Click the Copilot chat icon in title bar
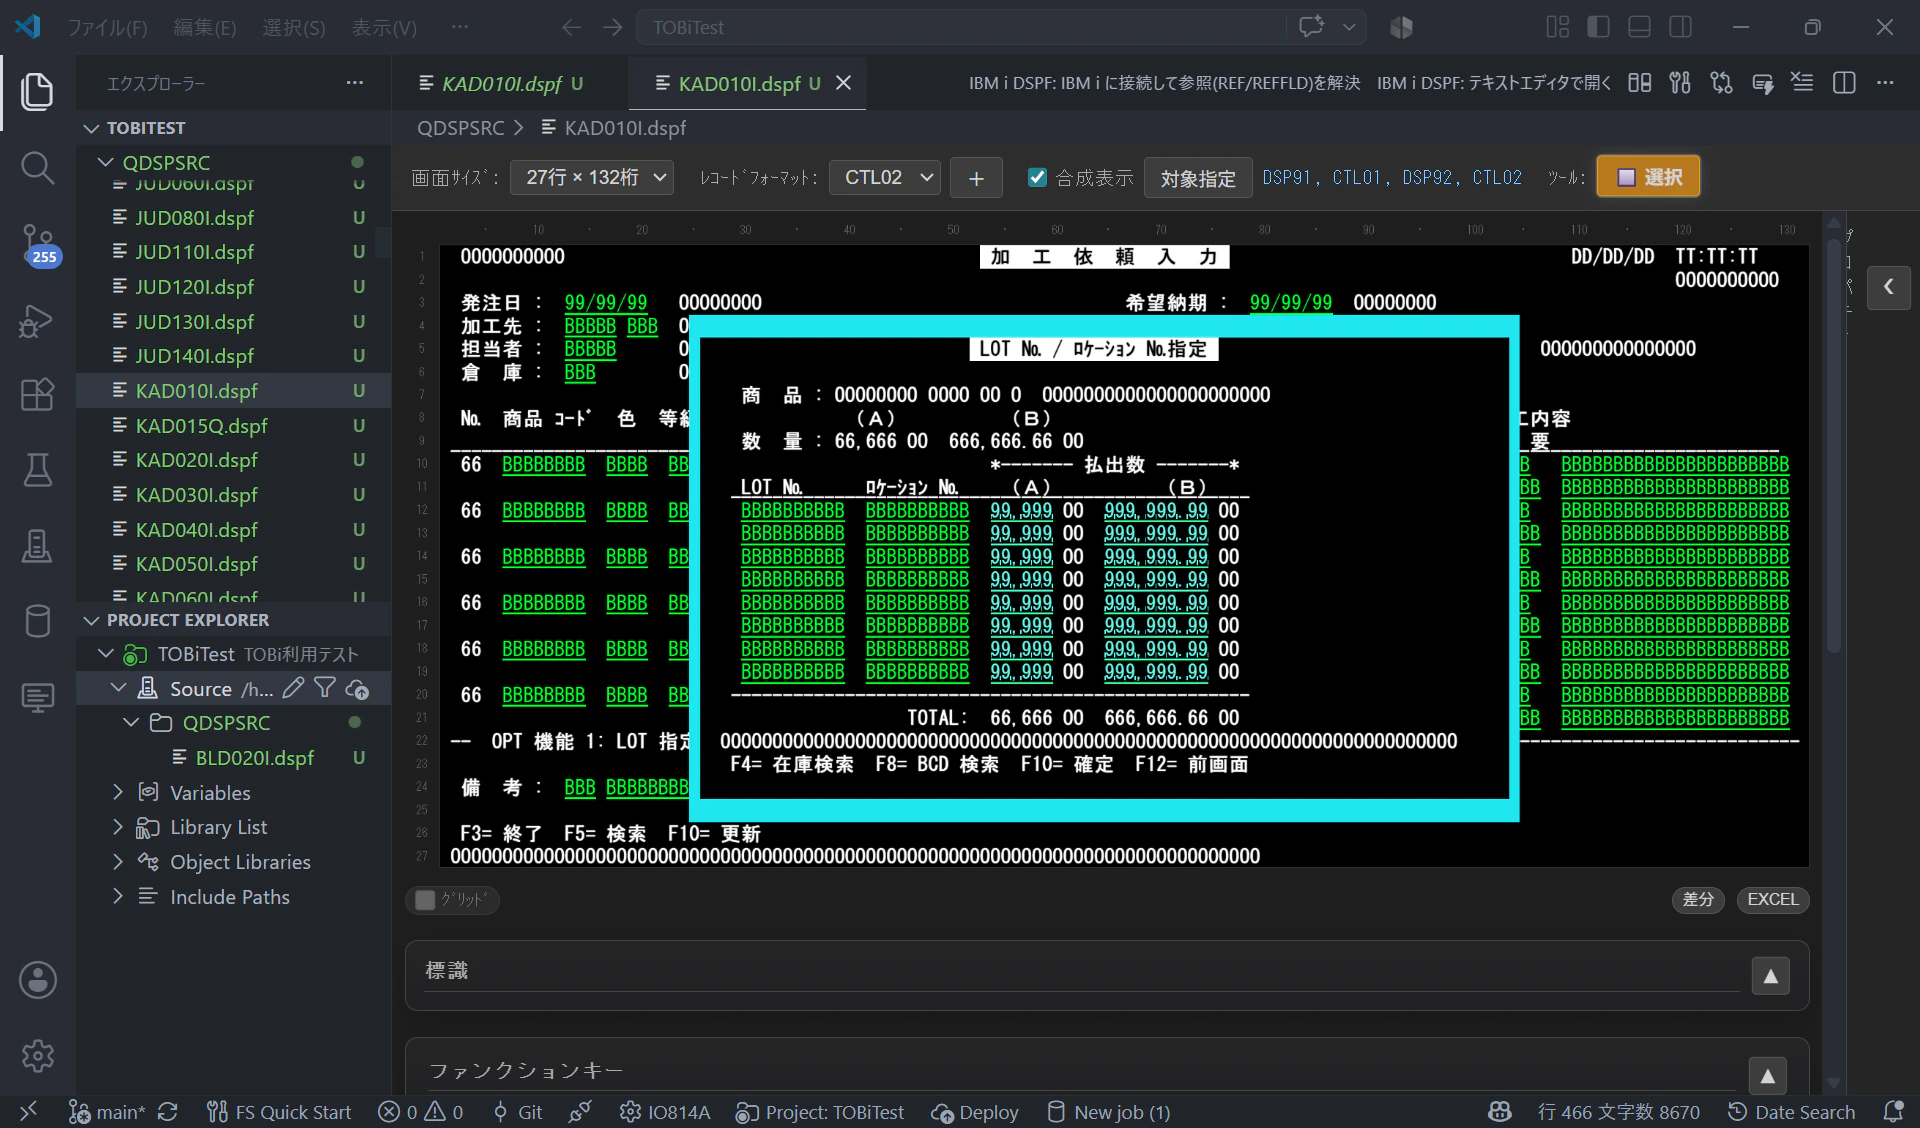The image size is (1920, 1128). (x=1311, y=27)
